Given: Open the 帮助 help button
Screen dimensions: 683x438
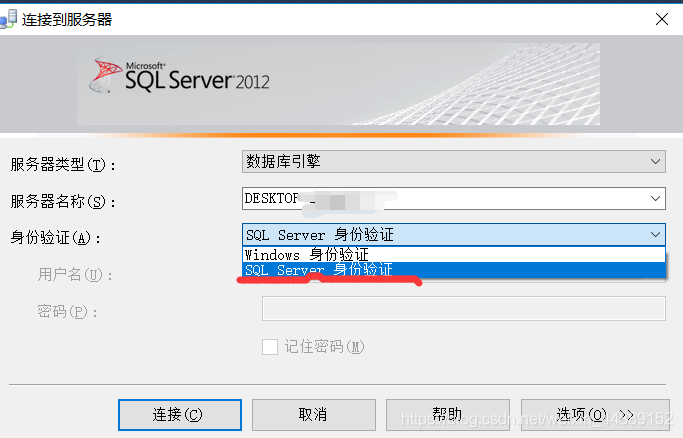Looking at the screenshot, I should click(448, 414).
